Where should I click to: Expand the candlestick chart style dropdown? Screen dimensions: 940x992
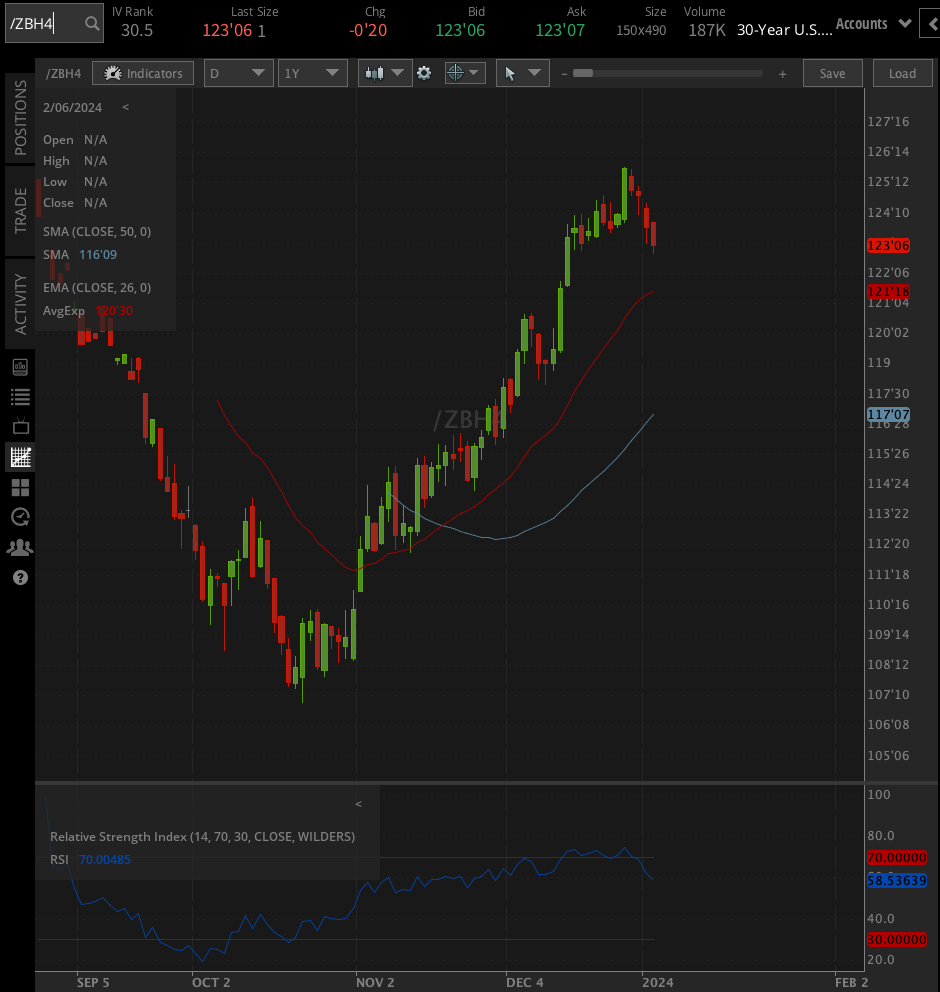(386, 73)
